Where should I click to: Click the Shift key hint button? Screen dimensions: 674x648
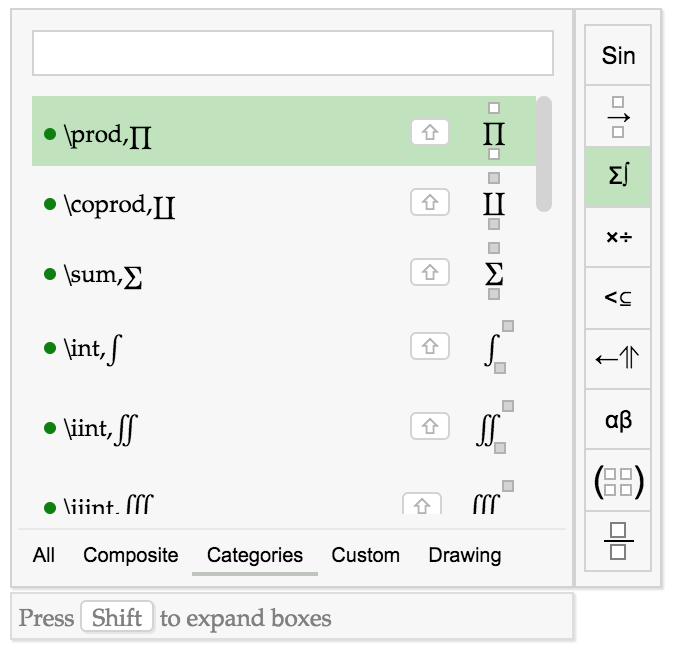117,617
